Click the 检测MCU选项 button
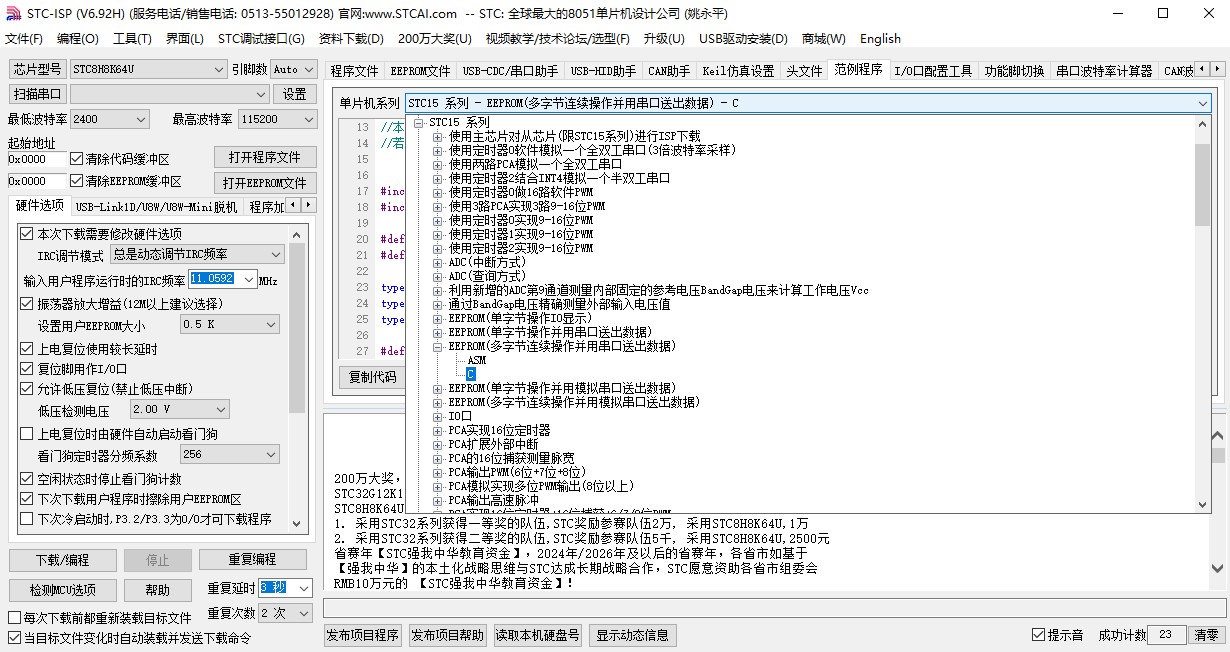 click(62, 590)
